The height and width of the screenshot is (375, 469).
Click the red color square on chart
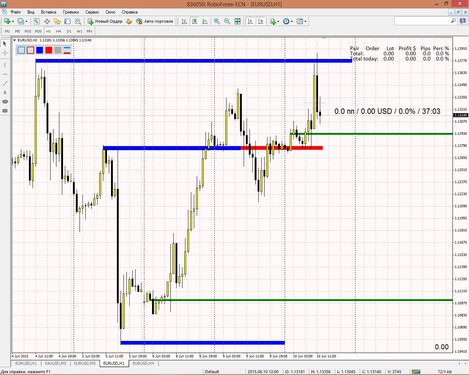click(x=49, y=50)
